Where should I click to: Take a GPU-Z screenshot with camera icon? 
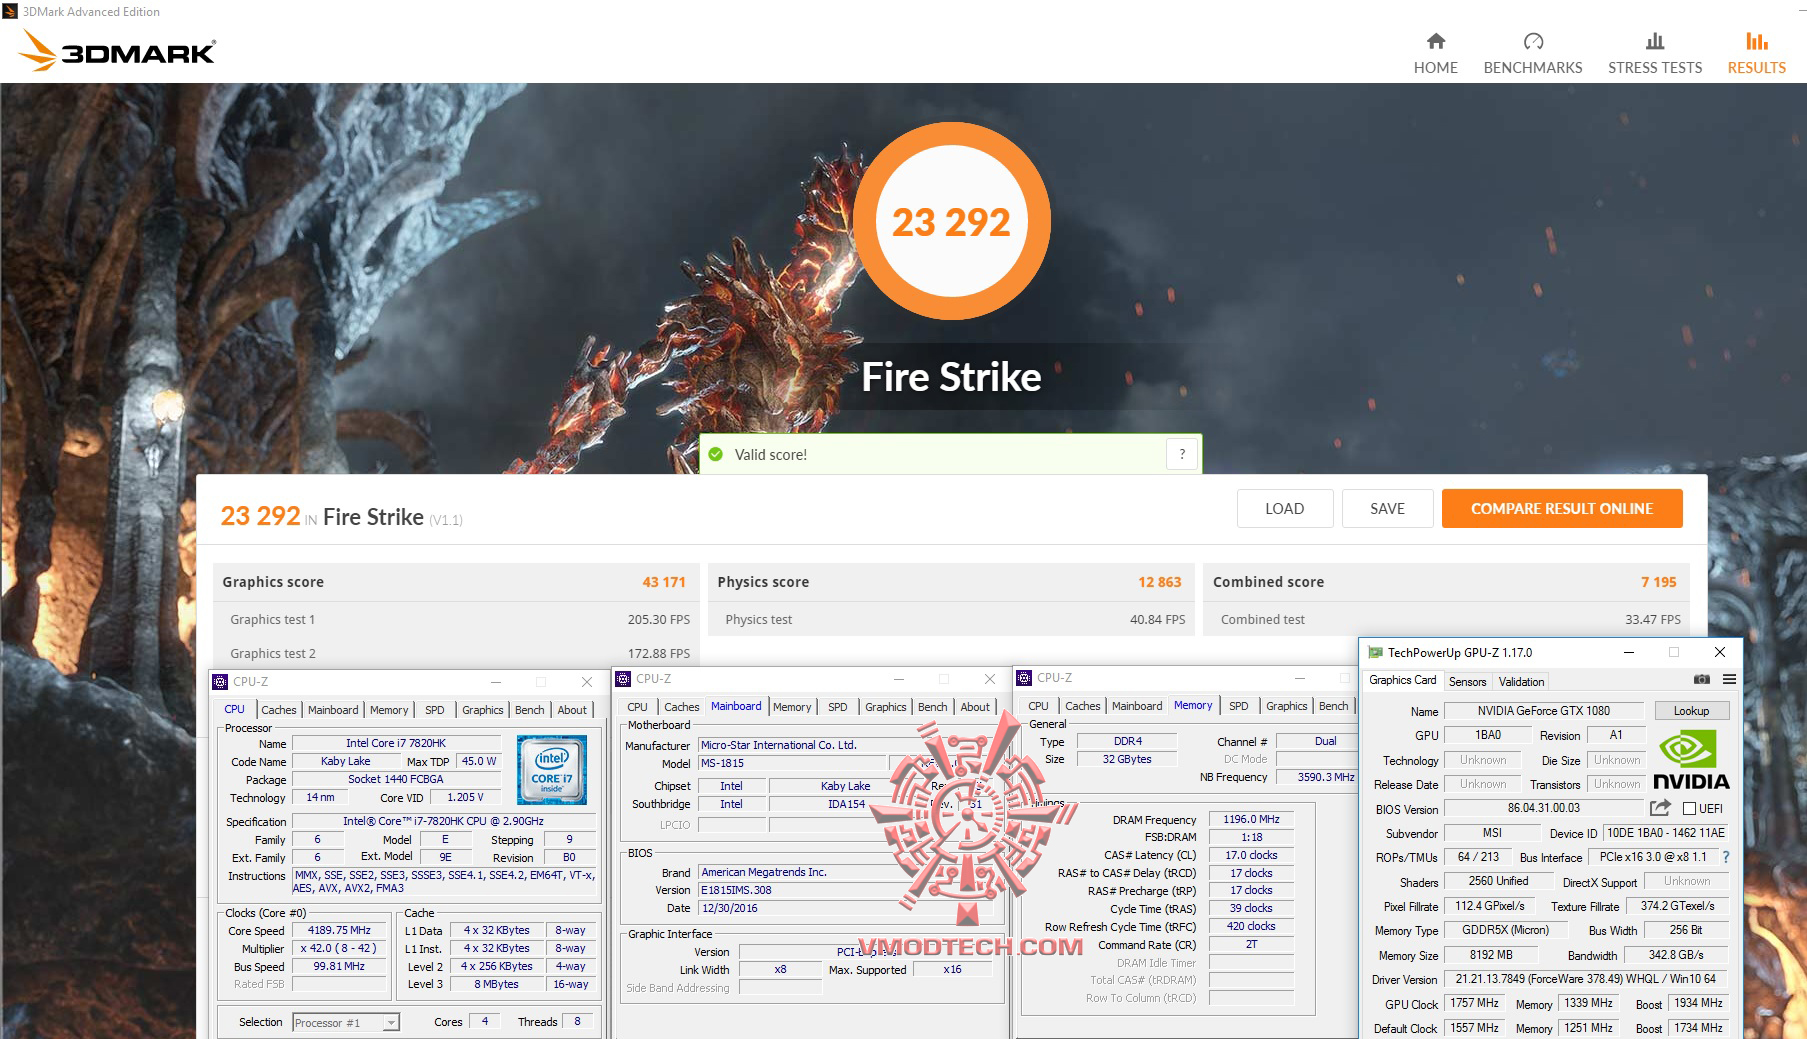[x=1701, y=680]
